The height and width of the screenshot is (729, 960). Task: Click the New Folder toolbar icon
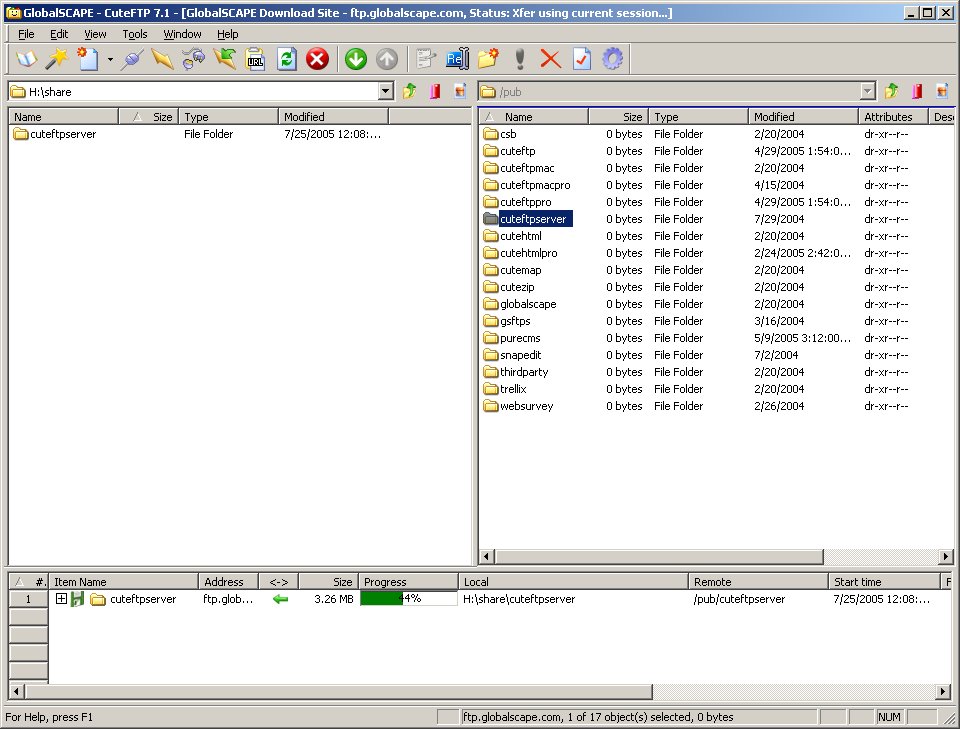click(488, 59)
